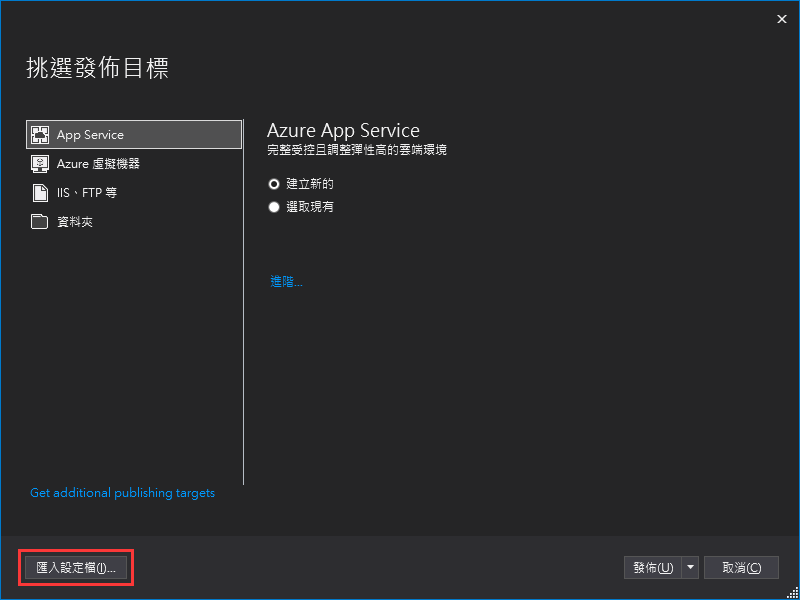Click the IIS、FTP 等 document icon
The width and height of the screenshot is (800, 600).
(40, 193)
